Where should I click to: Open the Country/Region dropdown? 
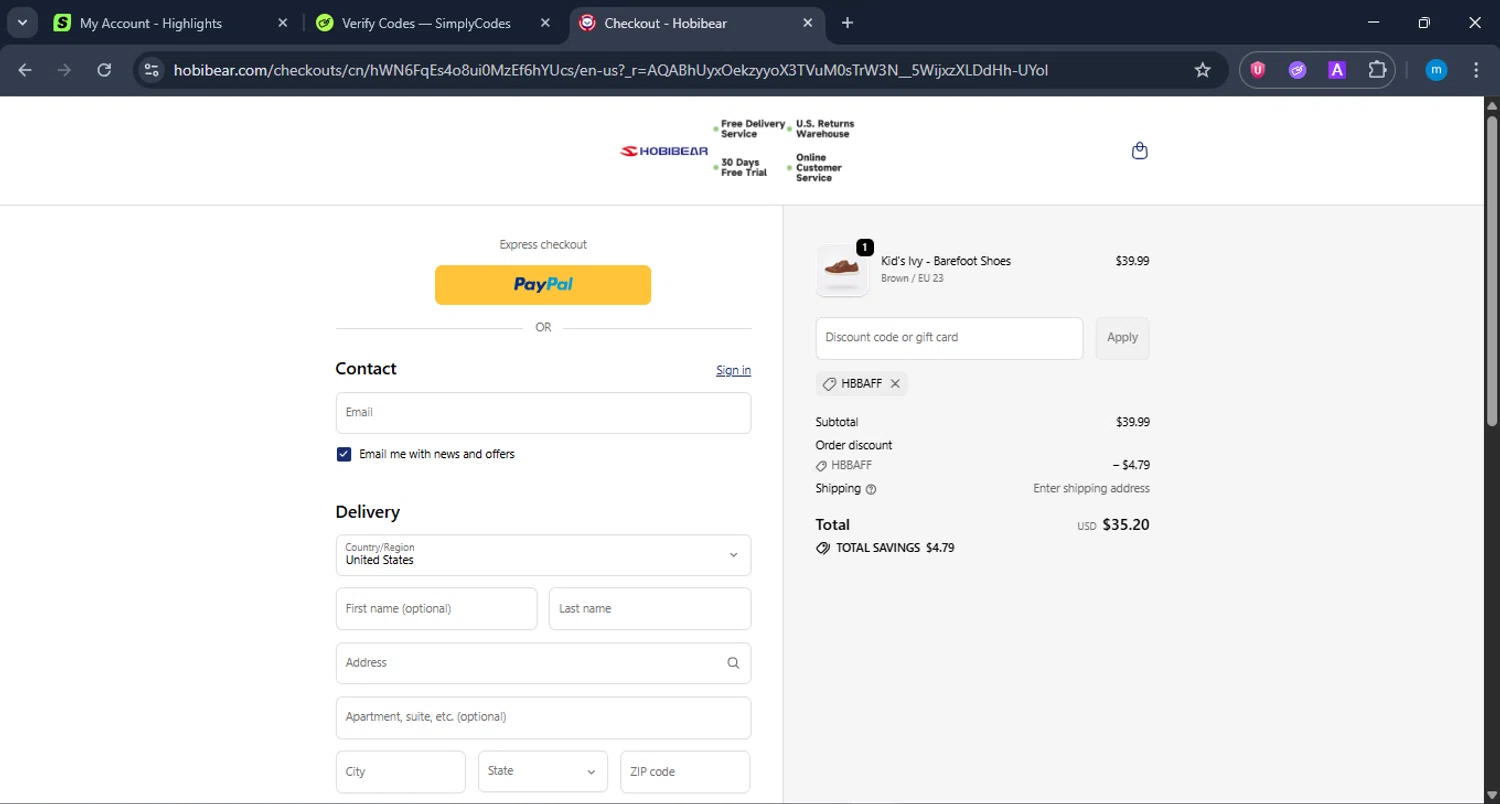pyautogui.click(x=543, y=555)
